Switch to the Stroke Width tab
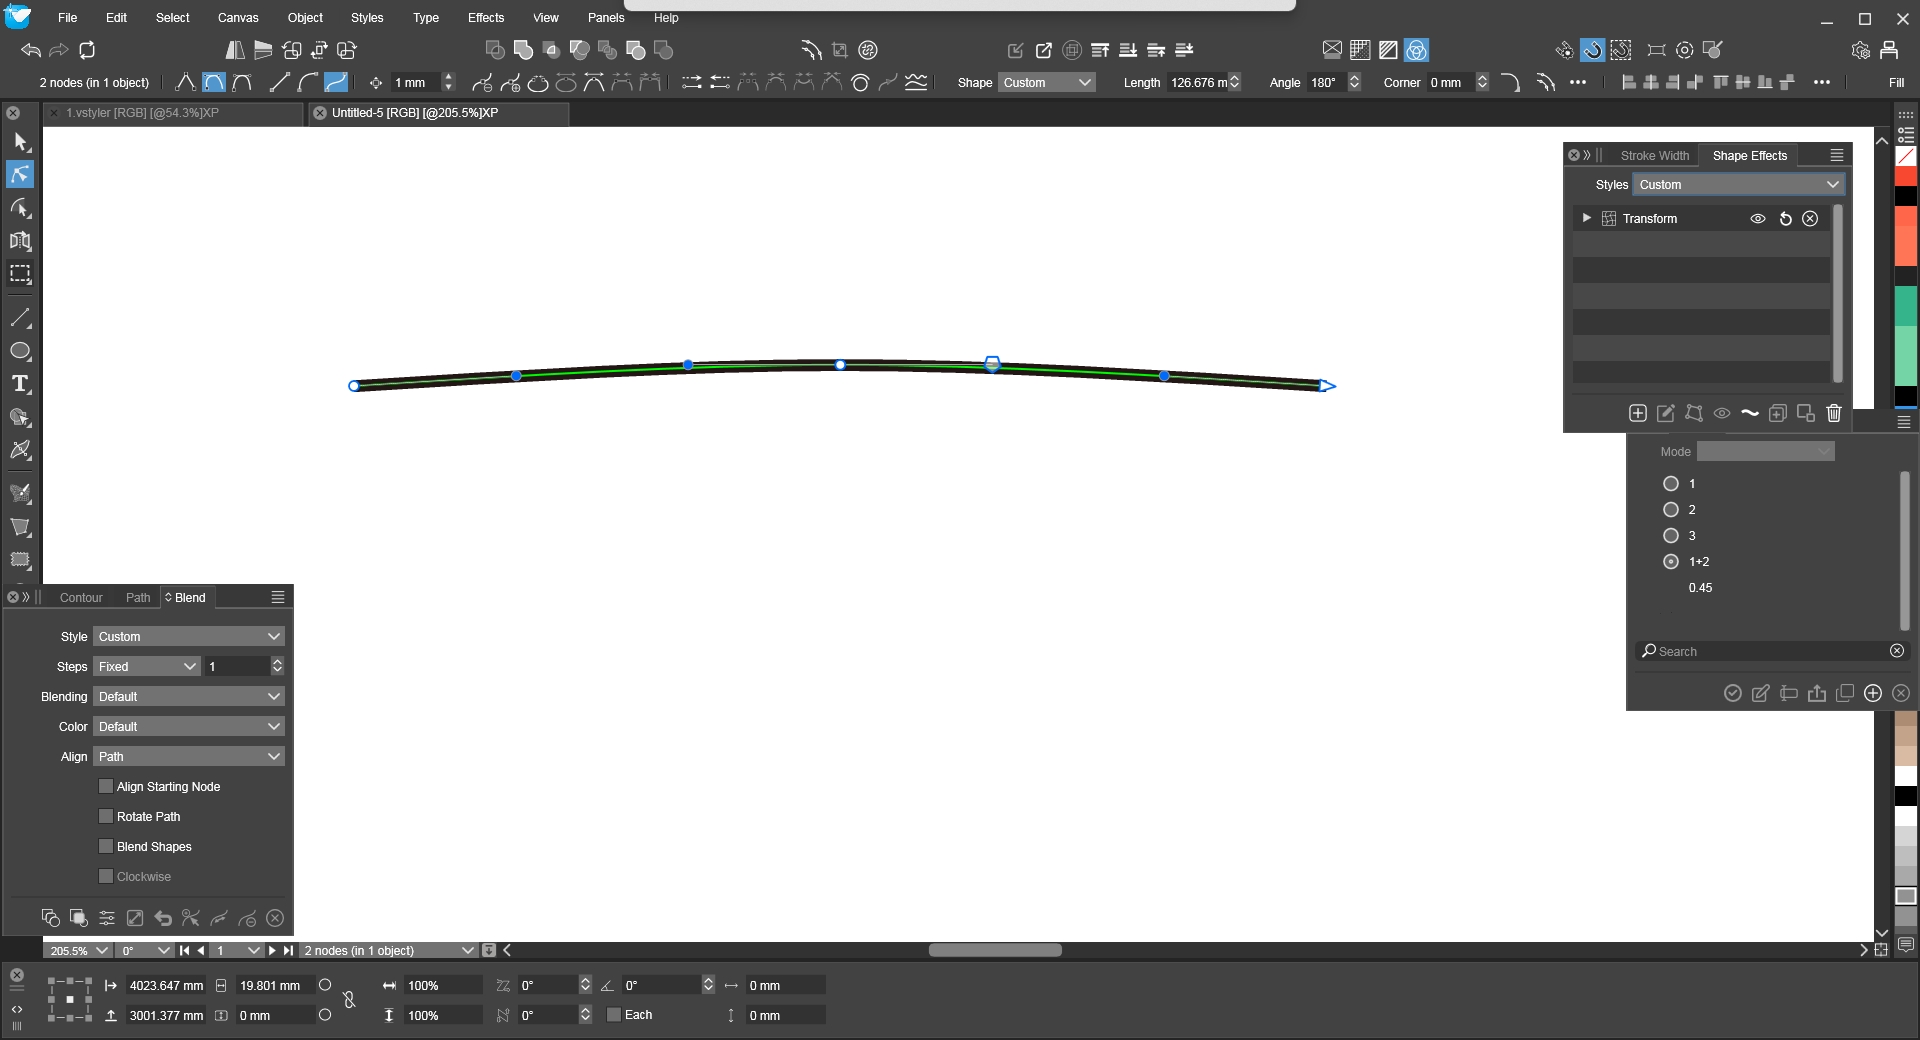Screen dimensions: 1920x1040 1654,156
